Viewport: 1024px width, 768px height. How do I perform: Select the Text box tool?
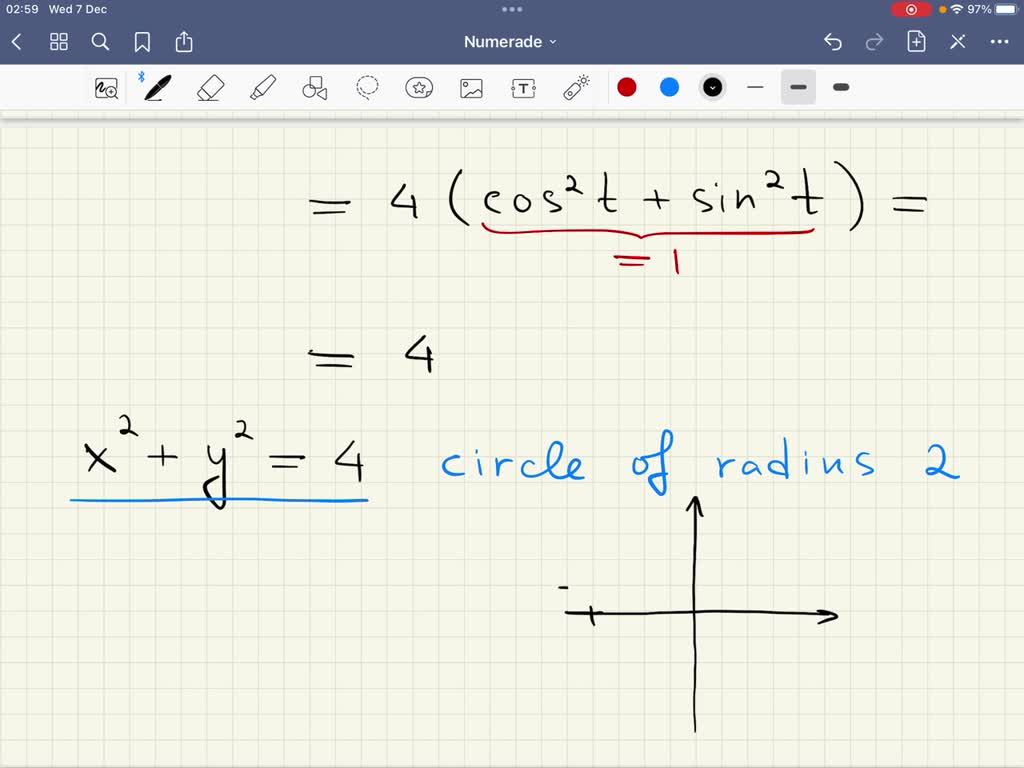point(523,87)
